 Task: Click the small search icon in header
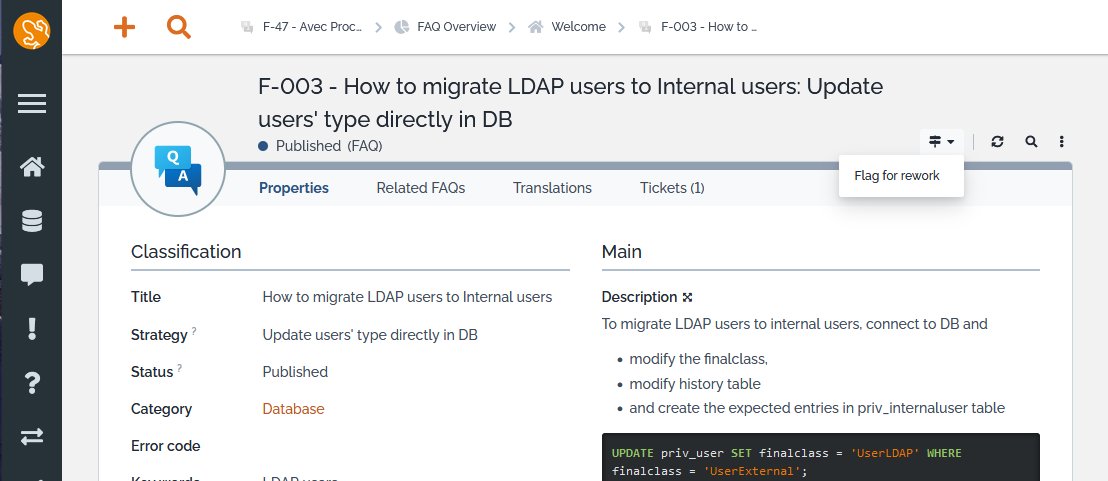coord(1031,142)
